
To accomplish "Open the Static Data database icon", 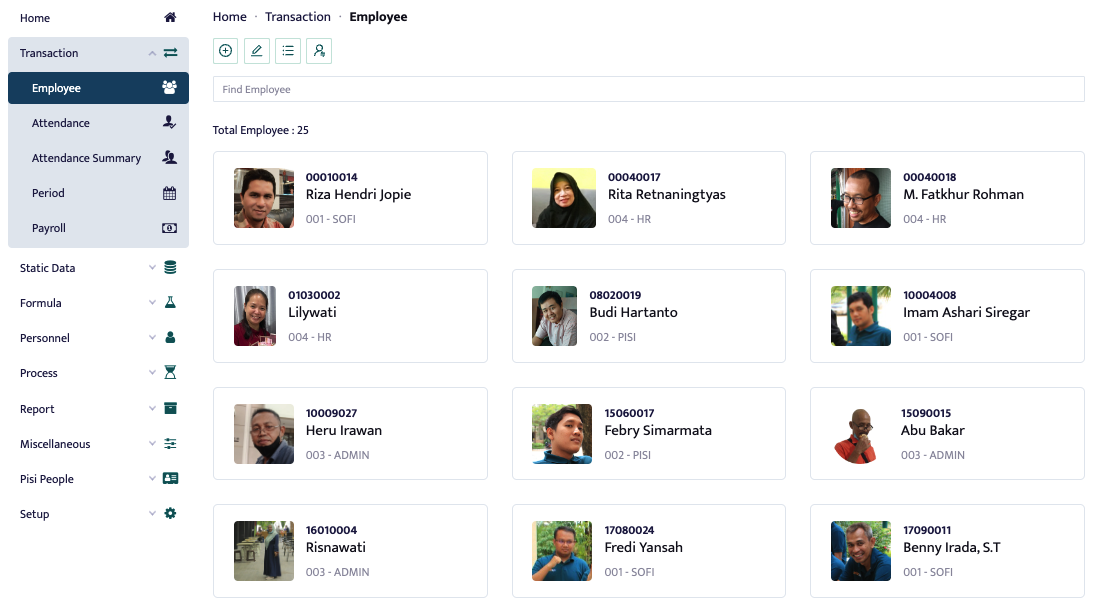I will coord(171,267).
